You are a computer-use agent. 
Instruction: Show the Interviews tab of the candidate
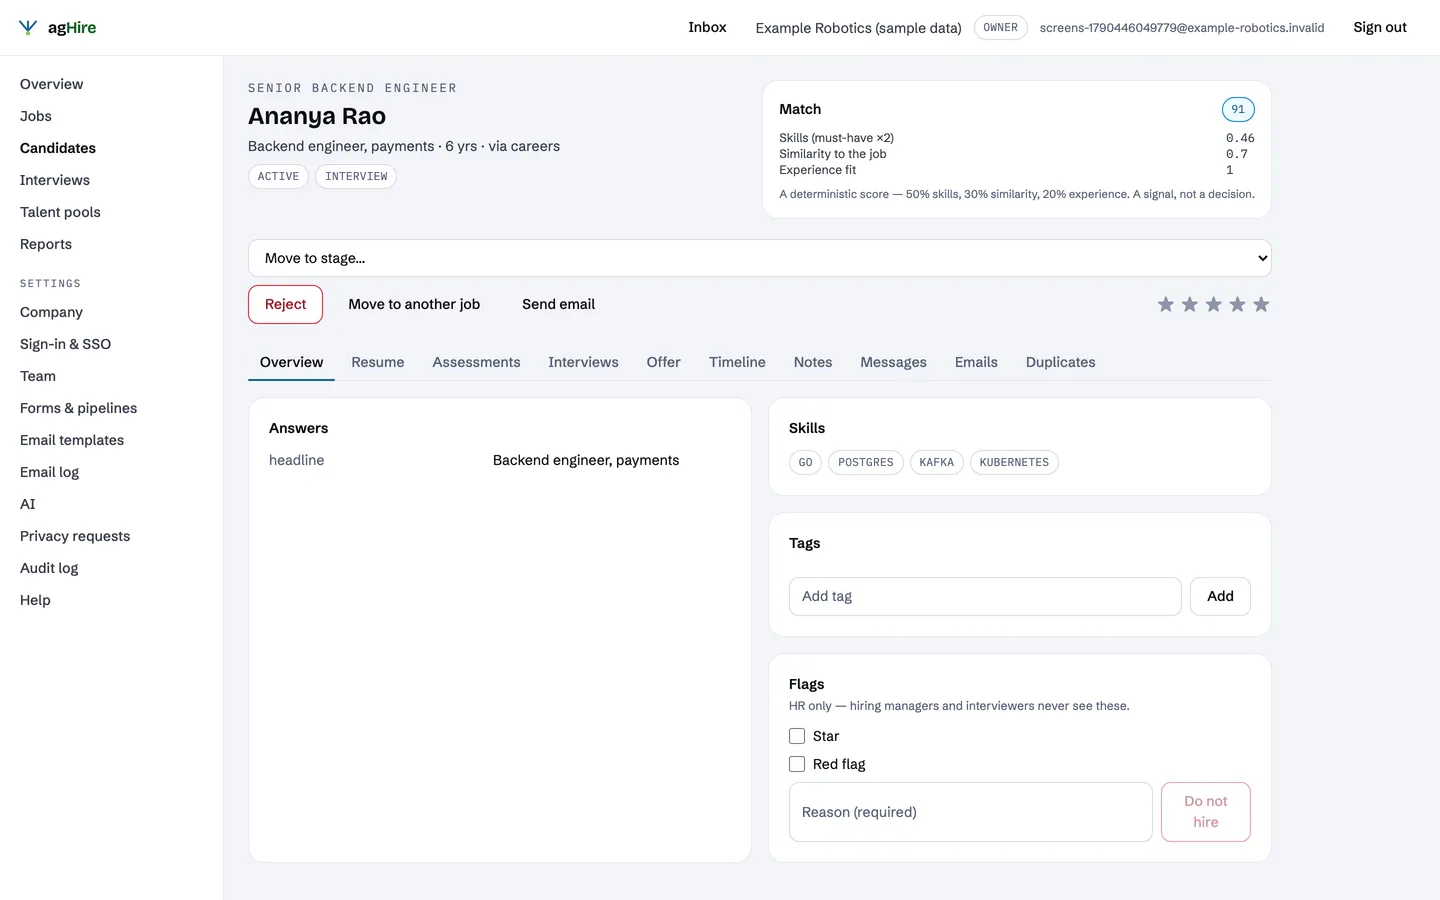click(583, 362)
